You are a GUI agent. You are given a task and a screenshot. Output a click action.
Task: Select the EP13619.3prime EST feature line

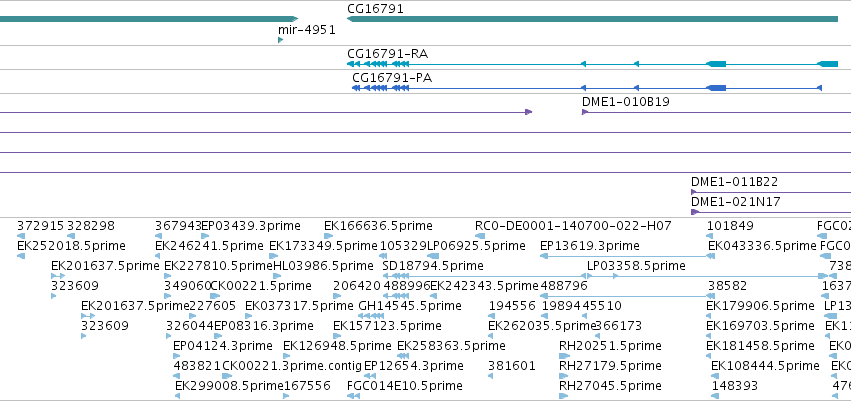pos(627,256)
